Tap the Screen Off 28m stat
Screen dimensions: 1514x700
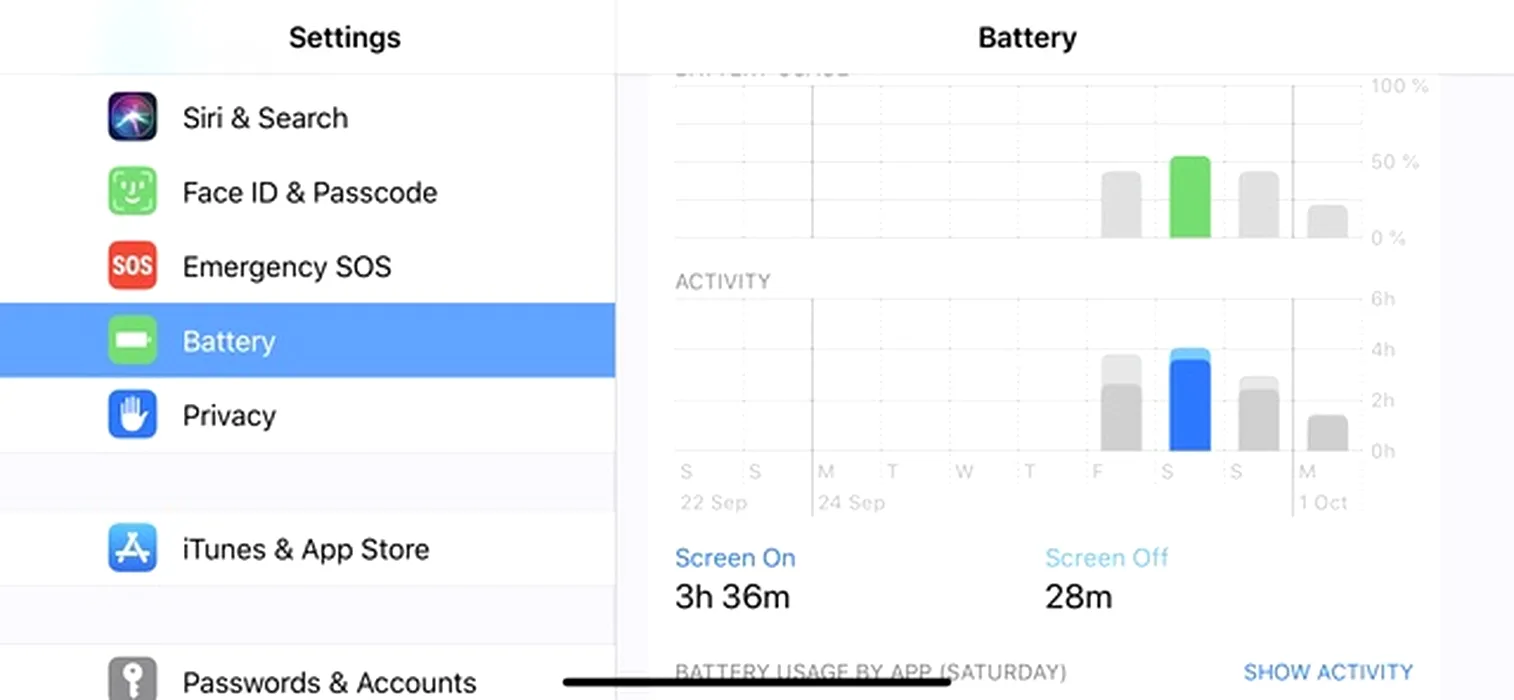point(1106,579)
